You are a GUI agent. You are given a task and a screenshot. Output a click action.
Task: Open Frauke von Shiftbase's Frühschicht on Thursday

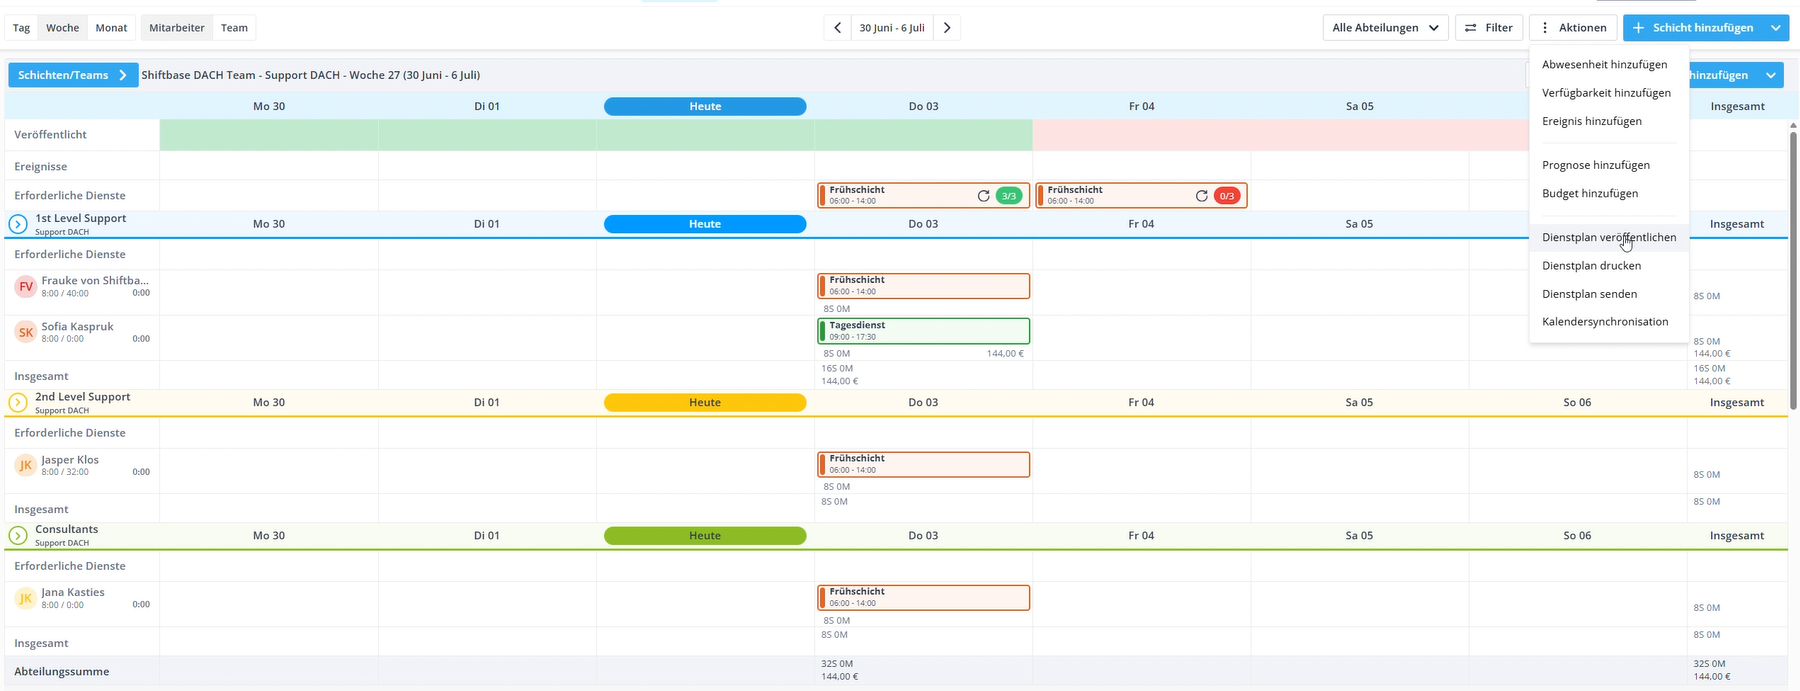point(923,286)
